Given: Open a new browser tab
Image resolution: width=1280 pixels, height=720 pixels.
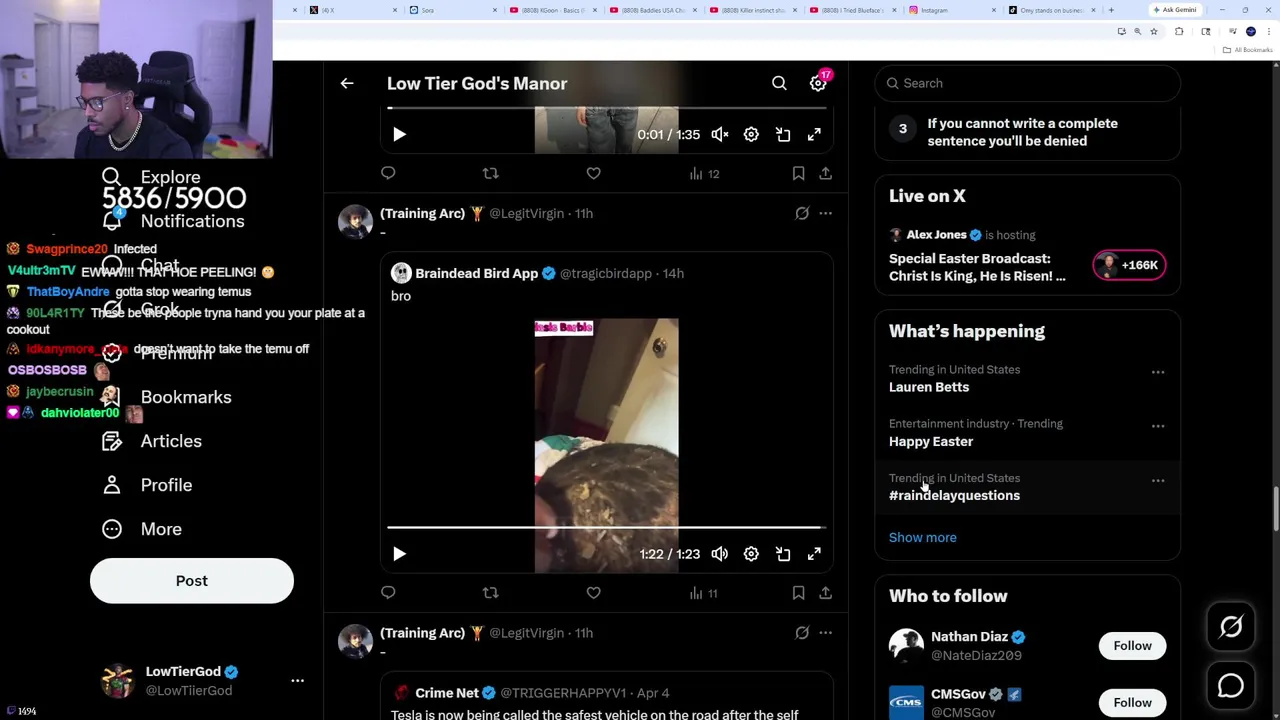Looking at the screenshot, I should pos(1111,10).
